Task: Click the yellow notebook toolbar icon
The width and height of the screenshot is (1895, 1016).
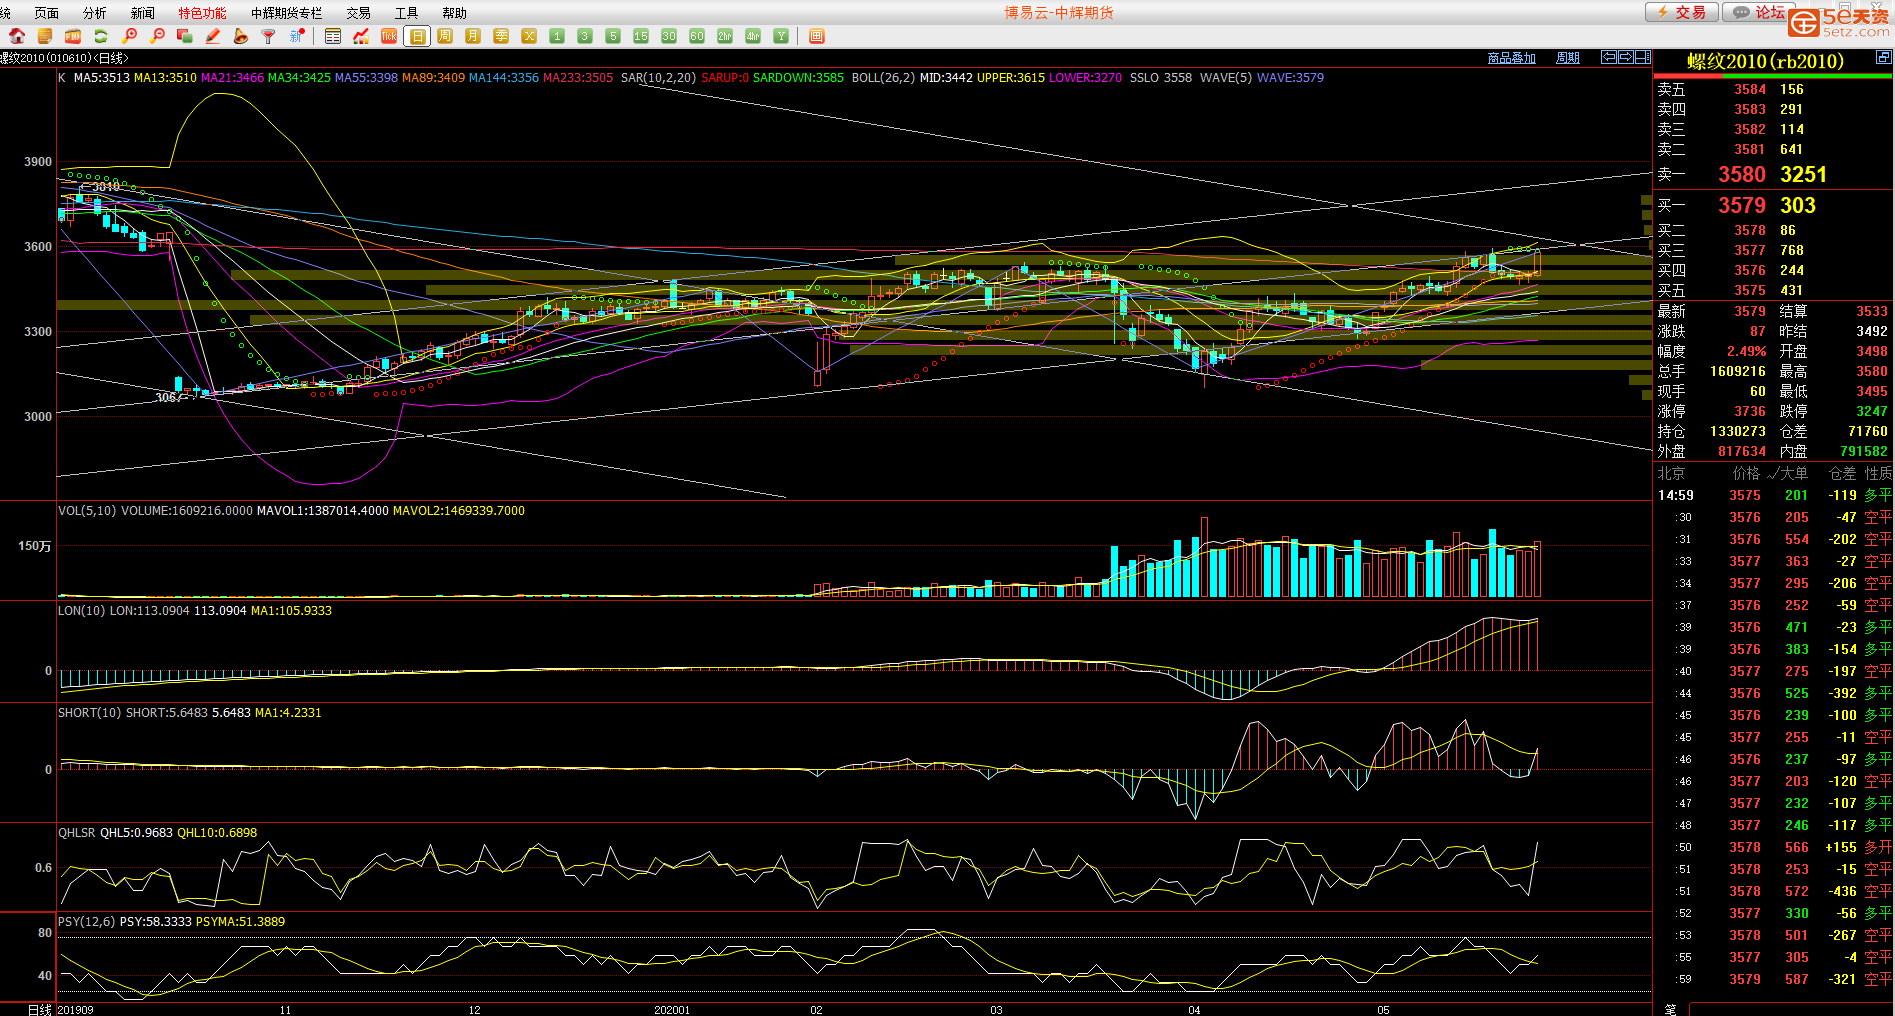Action: (45, 36)
